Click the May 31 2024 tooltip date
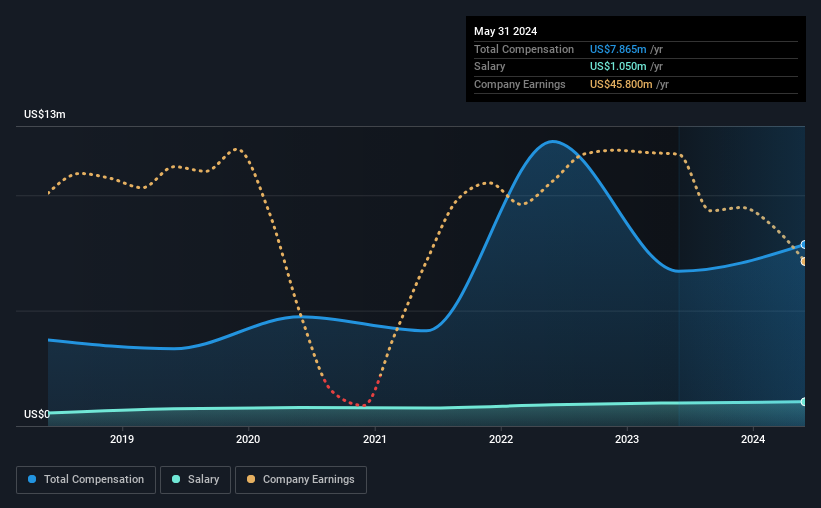 [x=505, y=31]
